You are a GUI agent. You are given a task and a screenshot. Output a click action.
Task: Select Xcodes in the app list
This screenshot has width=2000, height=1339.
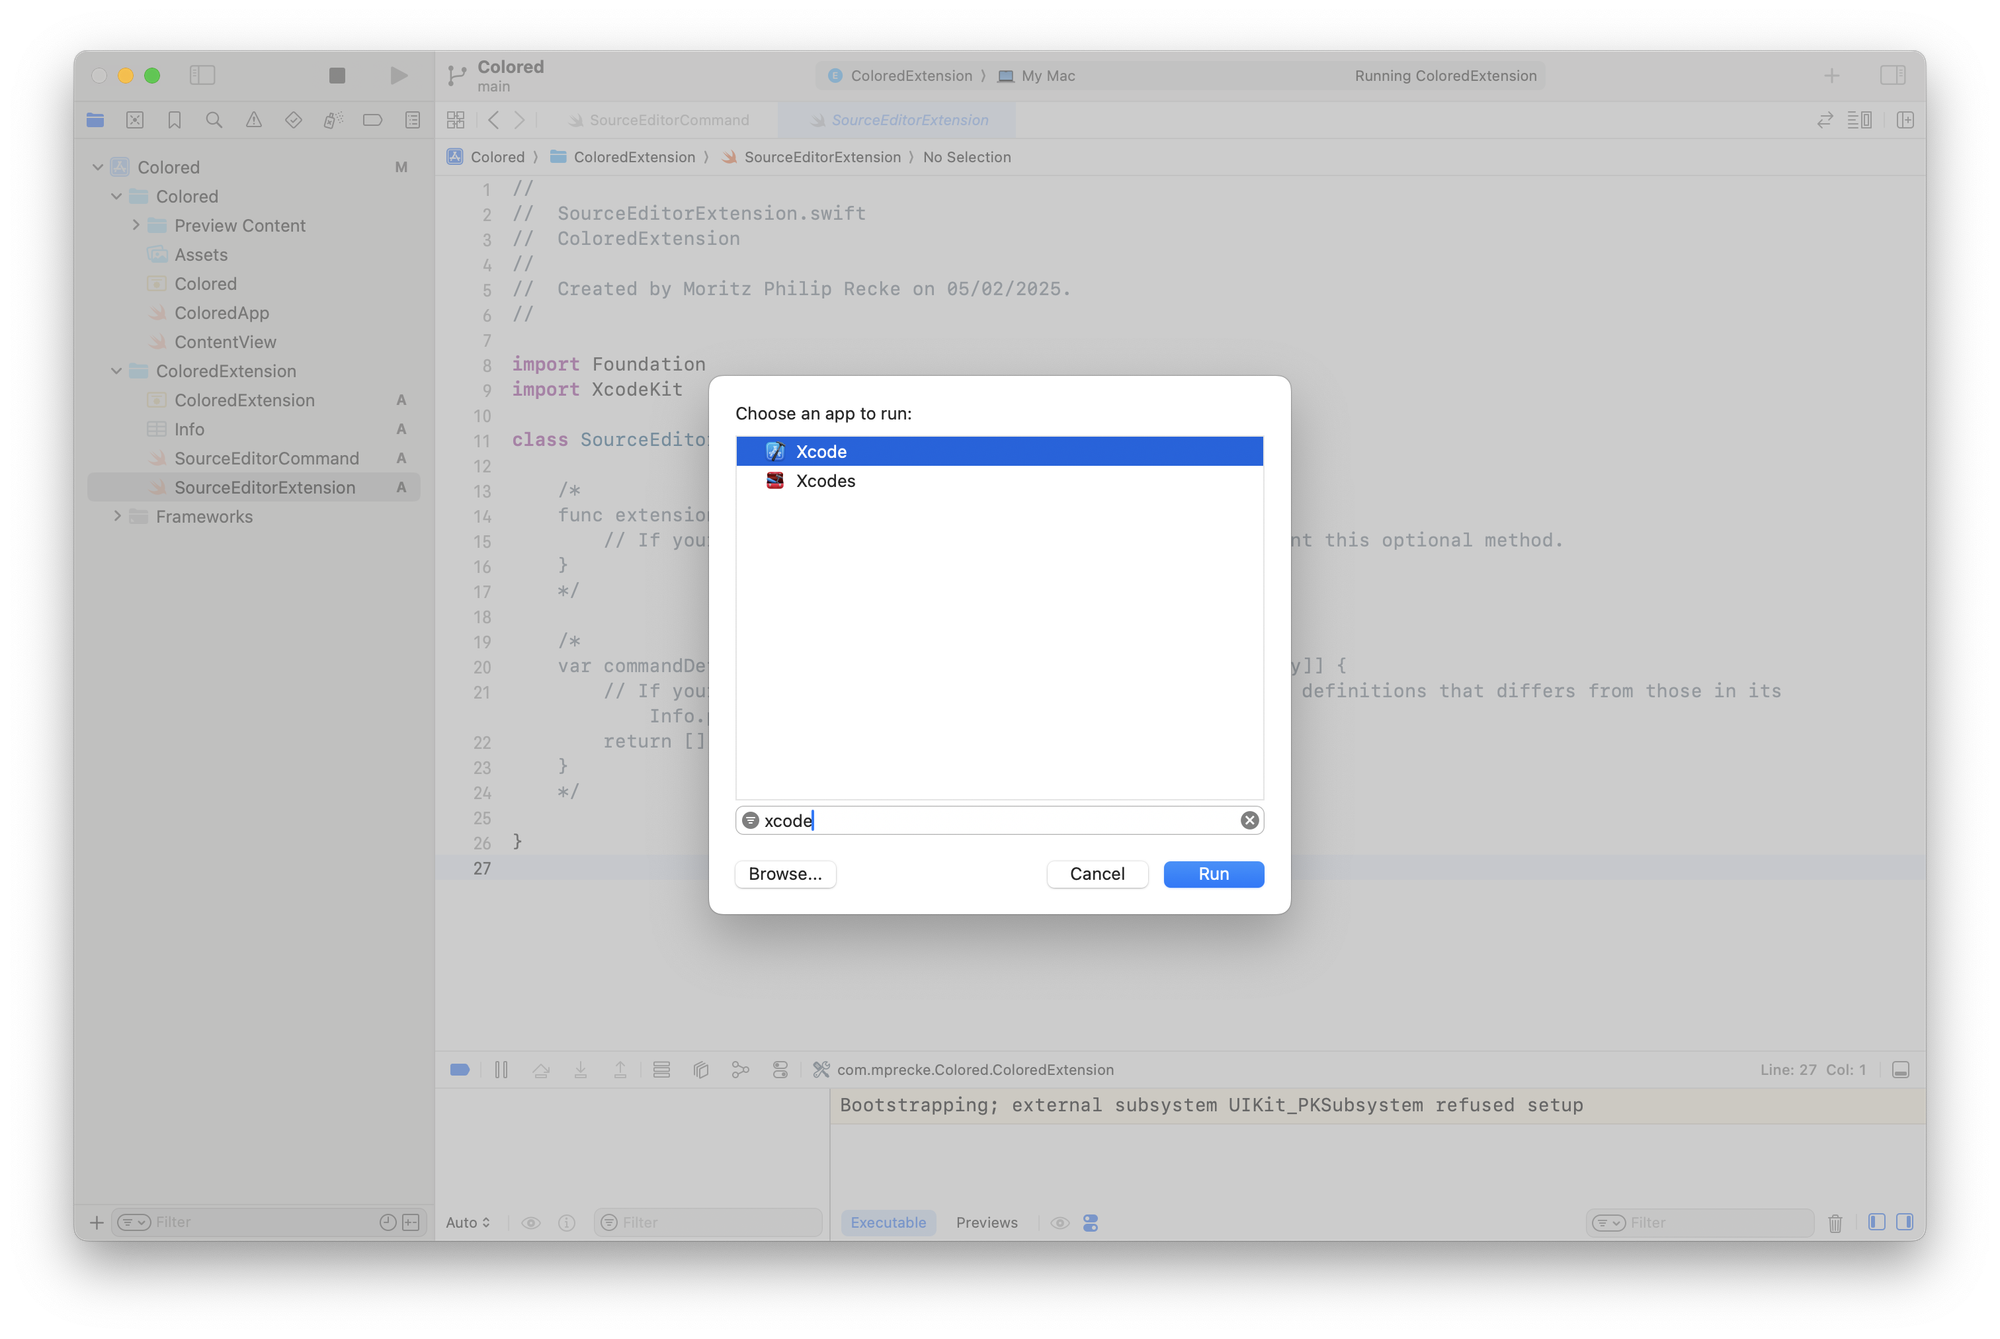(x=999, y=481)
